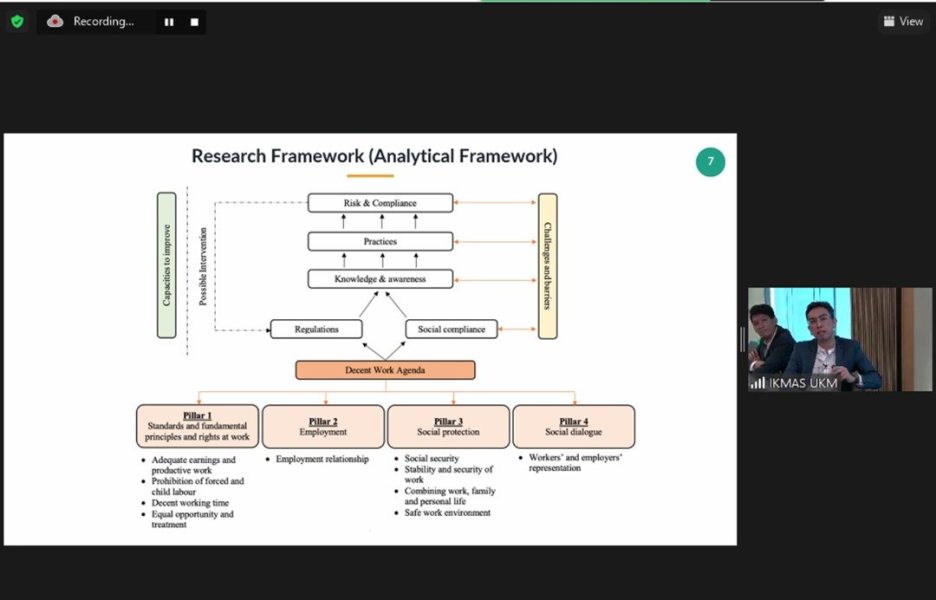Screen dimensions: 936x600
Task: Click the video panel resize handle
Action: click(742, 339)
